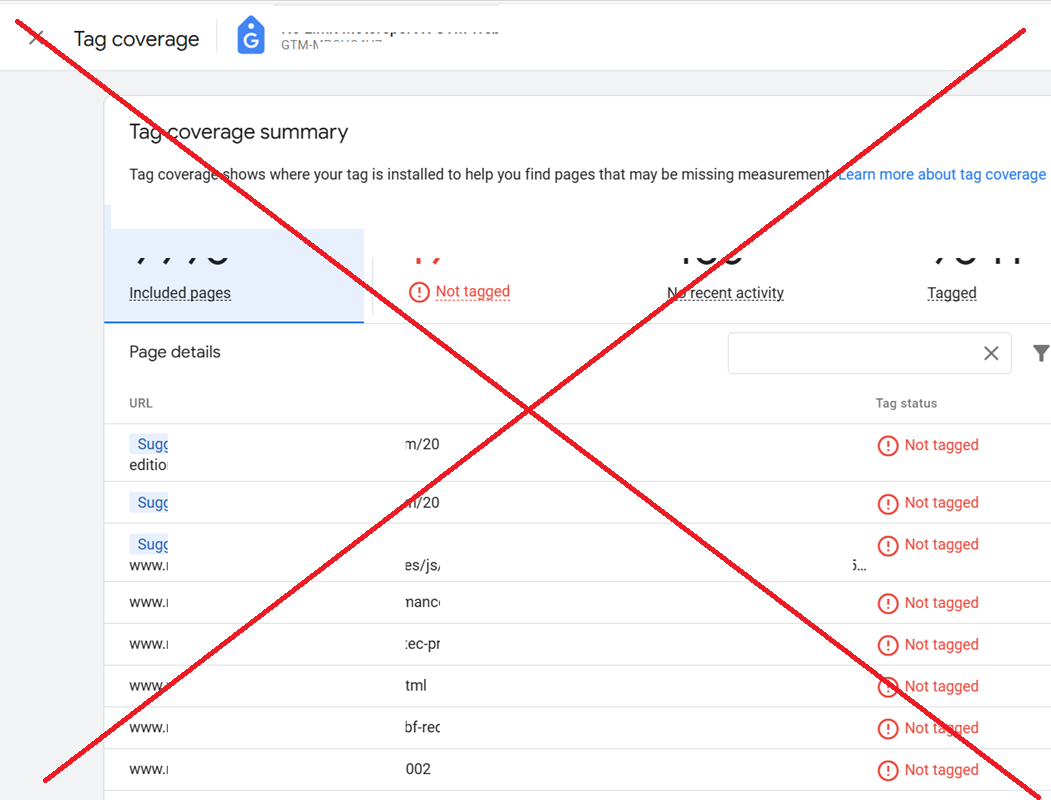Switch to the No recent activity tab
Viewport: 1051px width, 800px height.
(x=724, y=292)
